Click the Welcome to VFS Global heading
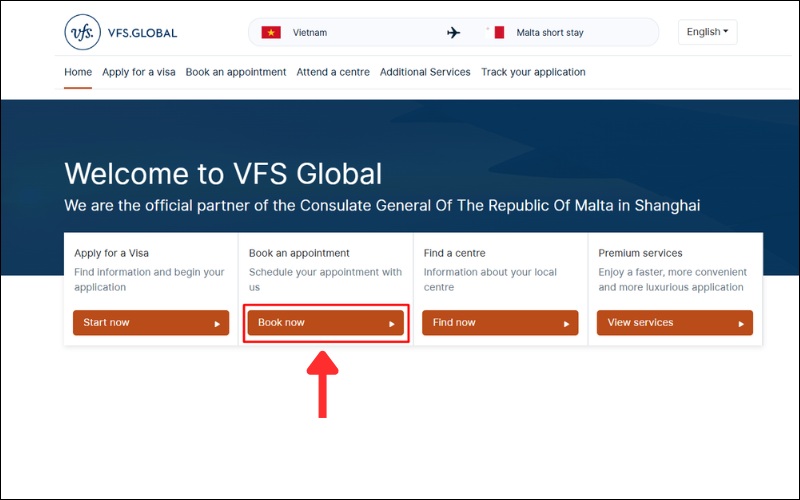This screenshot has width=800, height=500. point(223,173)
